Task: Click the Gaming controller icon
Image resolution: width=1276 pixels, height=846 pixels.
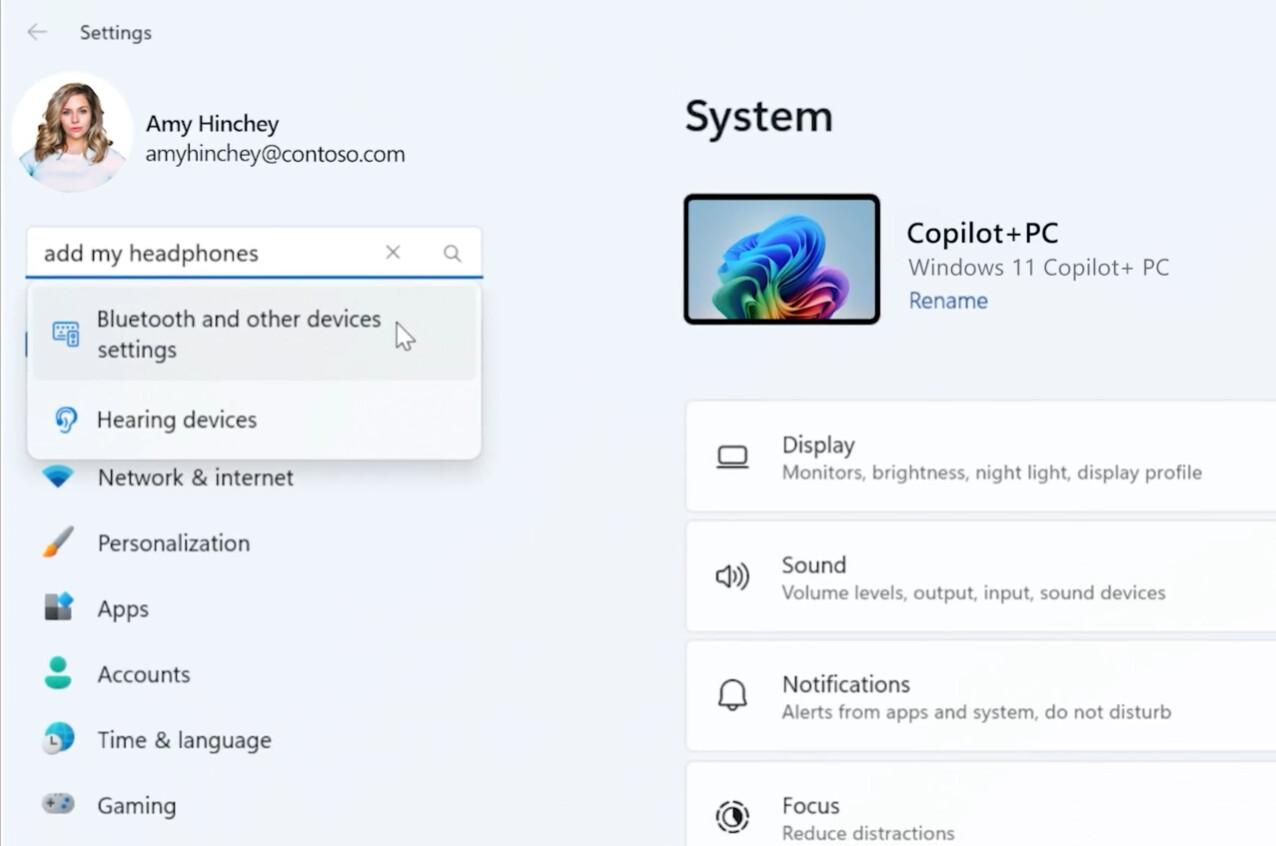Action: tap(58, 803)
